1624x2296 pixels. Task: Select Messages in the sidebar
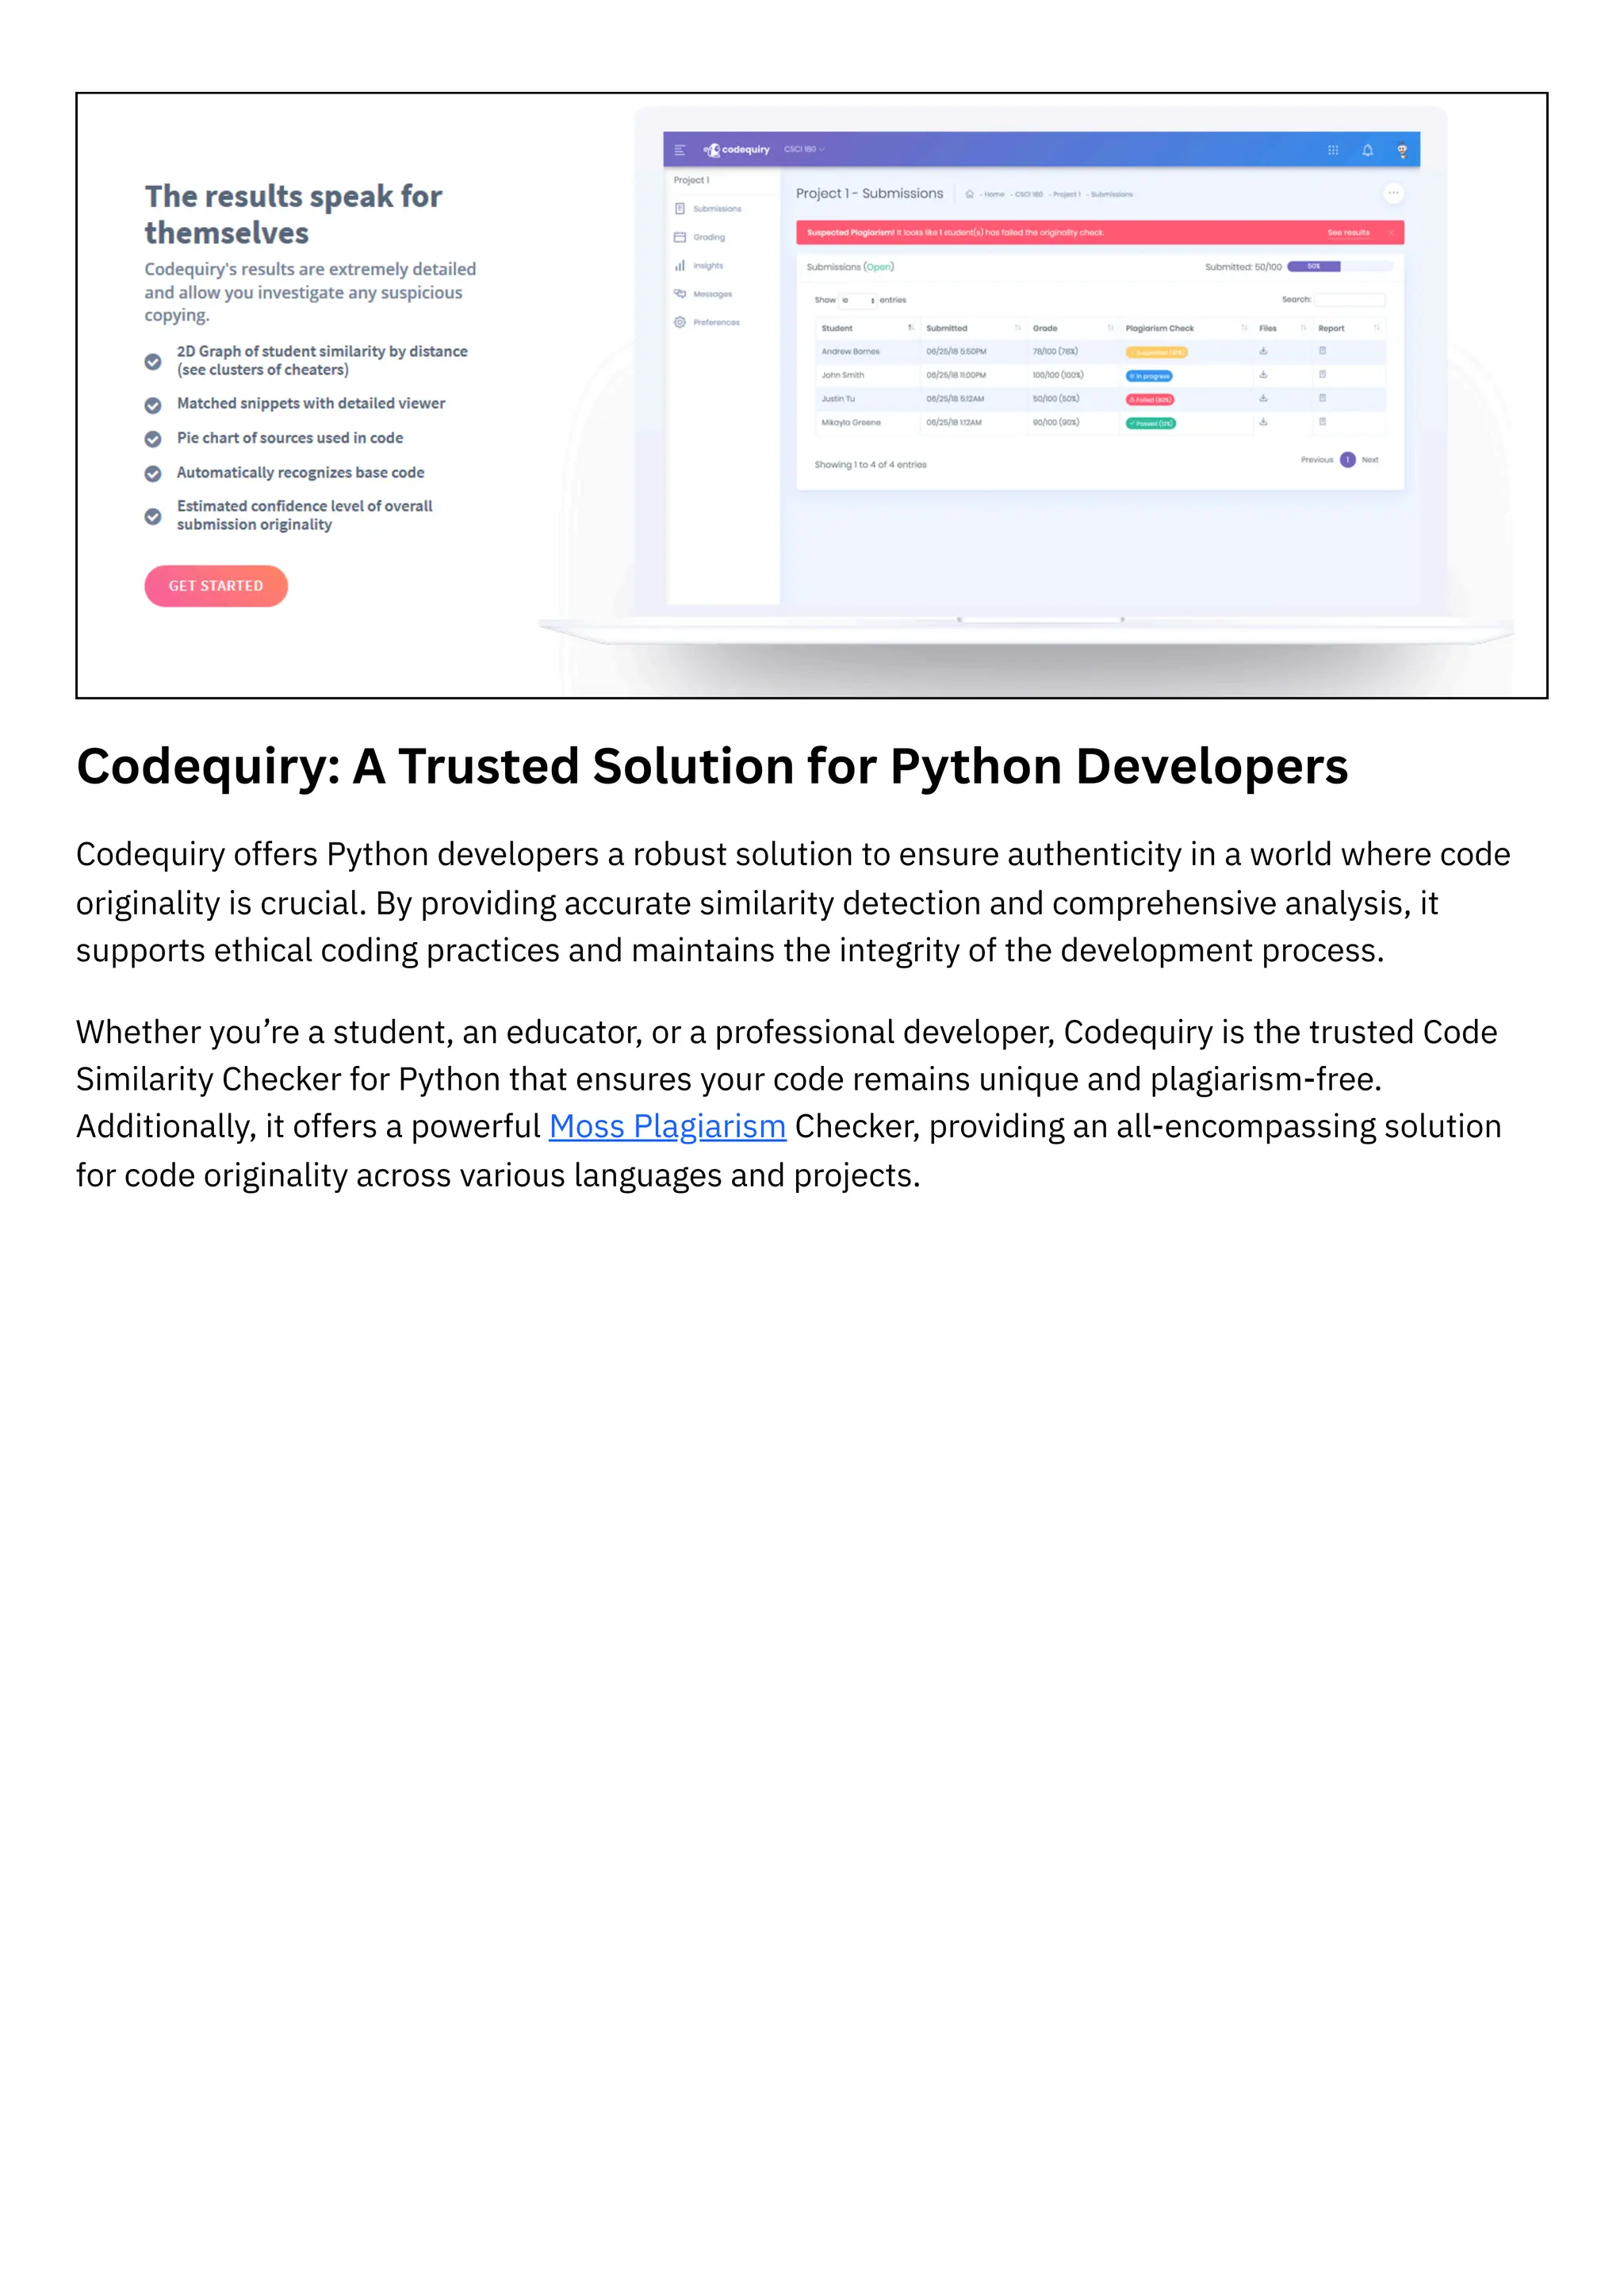[712, 294]
